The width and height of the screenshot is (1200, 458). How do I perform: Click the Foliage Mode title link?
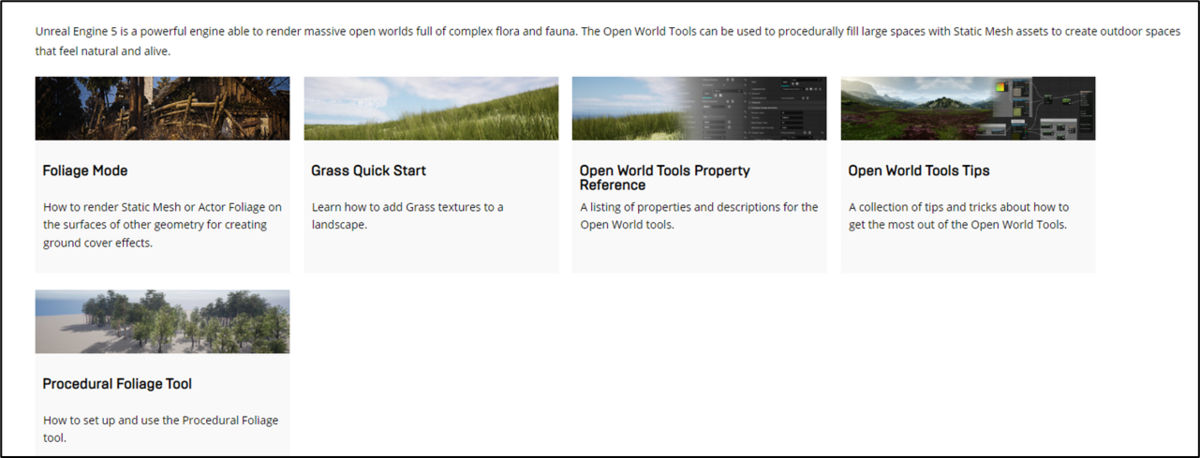pos(85,171)
